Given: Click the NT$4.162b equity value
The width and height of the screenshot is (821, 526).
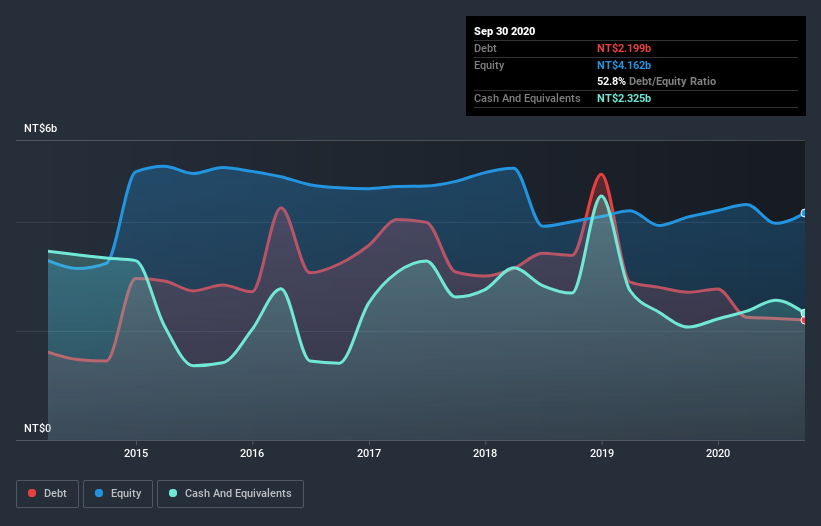Looking at the screenshot, I should 624,65.
